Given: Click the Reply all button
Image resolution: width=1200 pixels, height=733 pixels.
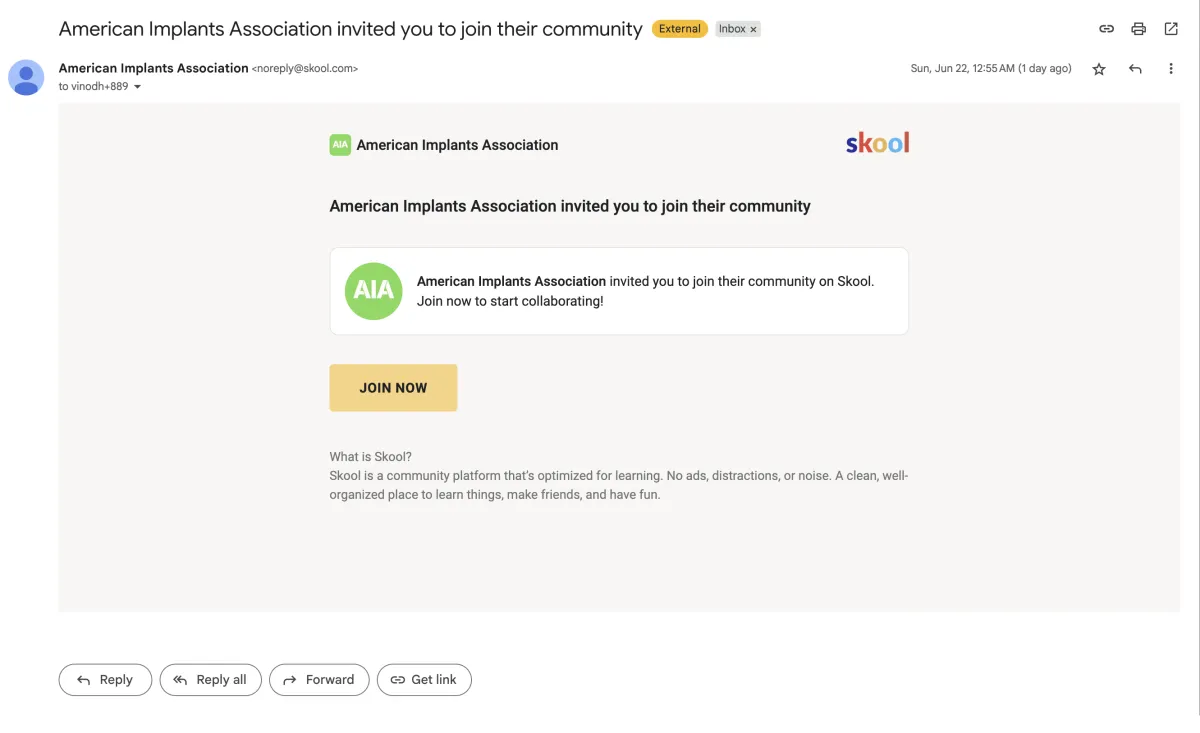Looking at the screenshot, I should pyautogui.click(x=210, y=680).
